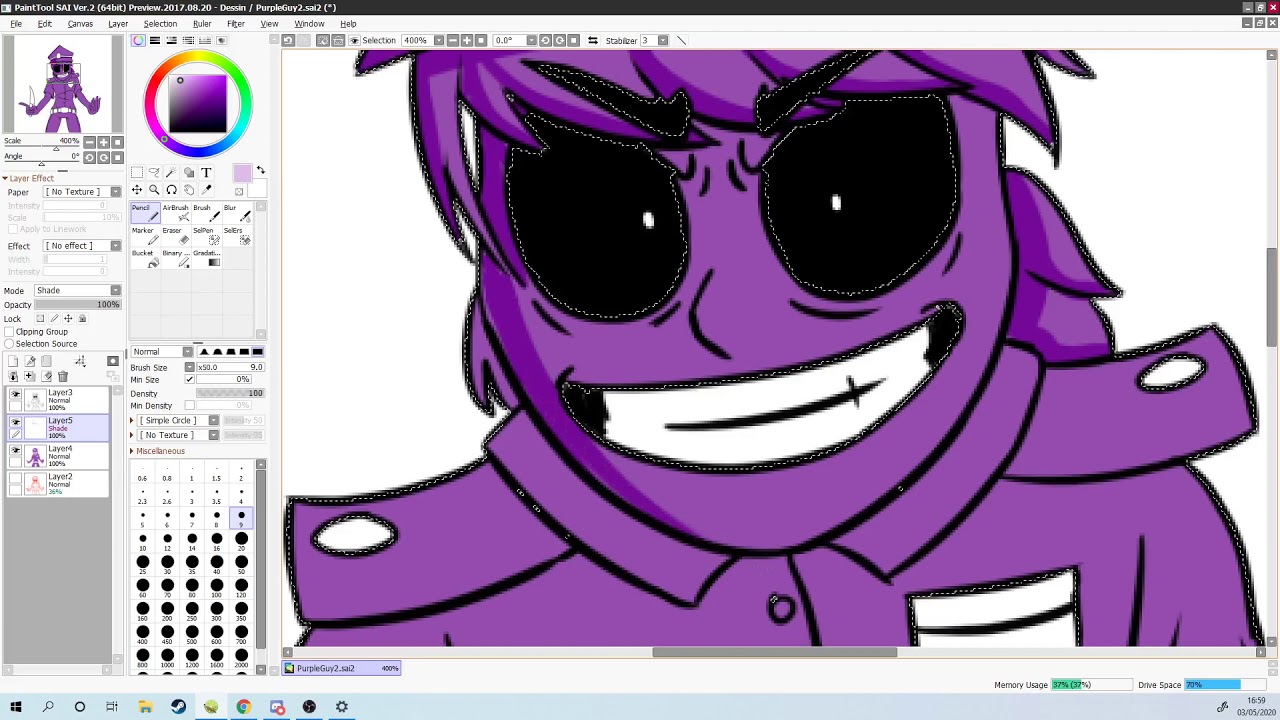Select Selection Source radio button
Image resolution: width=1280 pixels, height=720 pixels.
tap(9, 343)
